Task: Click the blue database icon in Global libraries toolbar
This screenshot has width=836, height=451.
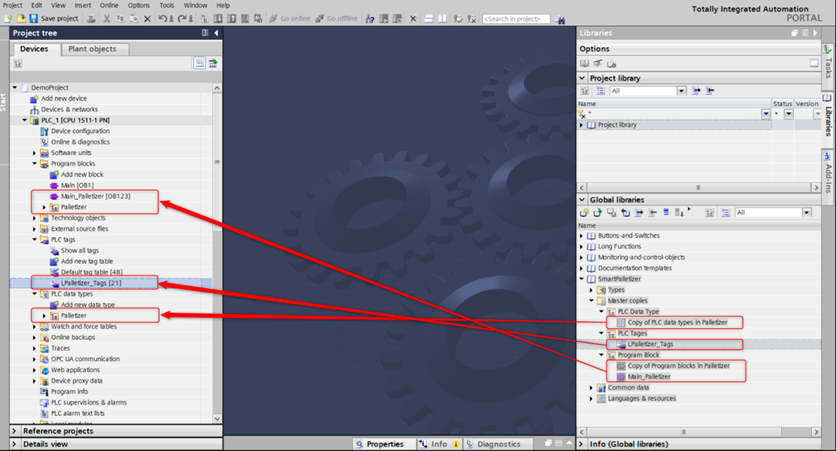Action: [666, 213]
